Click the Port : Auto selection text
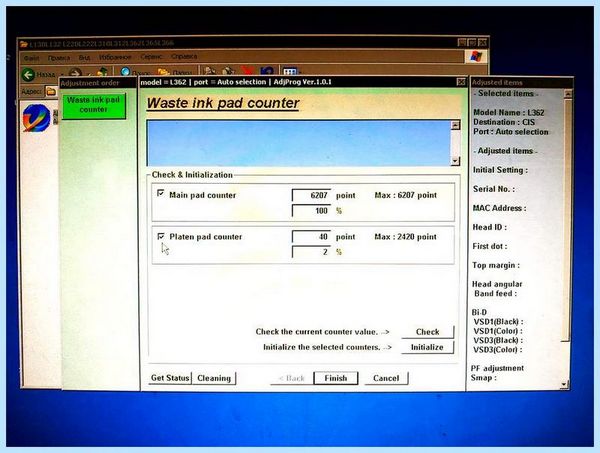Screen dimensions: 600x453 [x=511, y=132]
